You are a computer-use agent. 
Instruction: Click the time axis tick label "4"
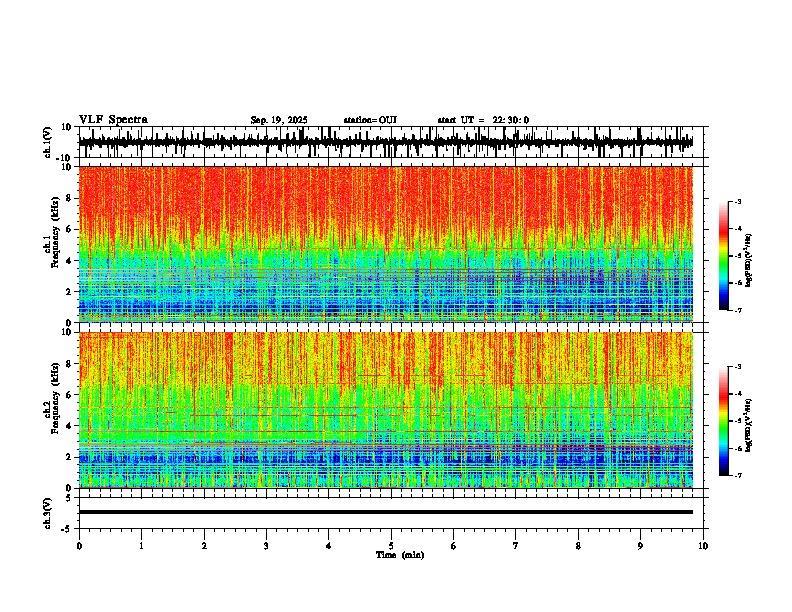[x=329, y=546]
